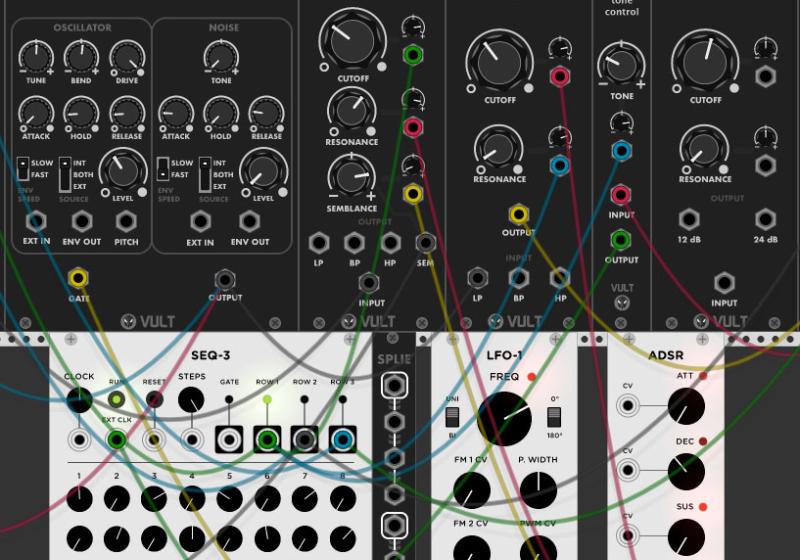Click the ADSR ATT knob
Image resolution: width=800 pixels, height=560 pixels.
coord(685,407)
